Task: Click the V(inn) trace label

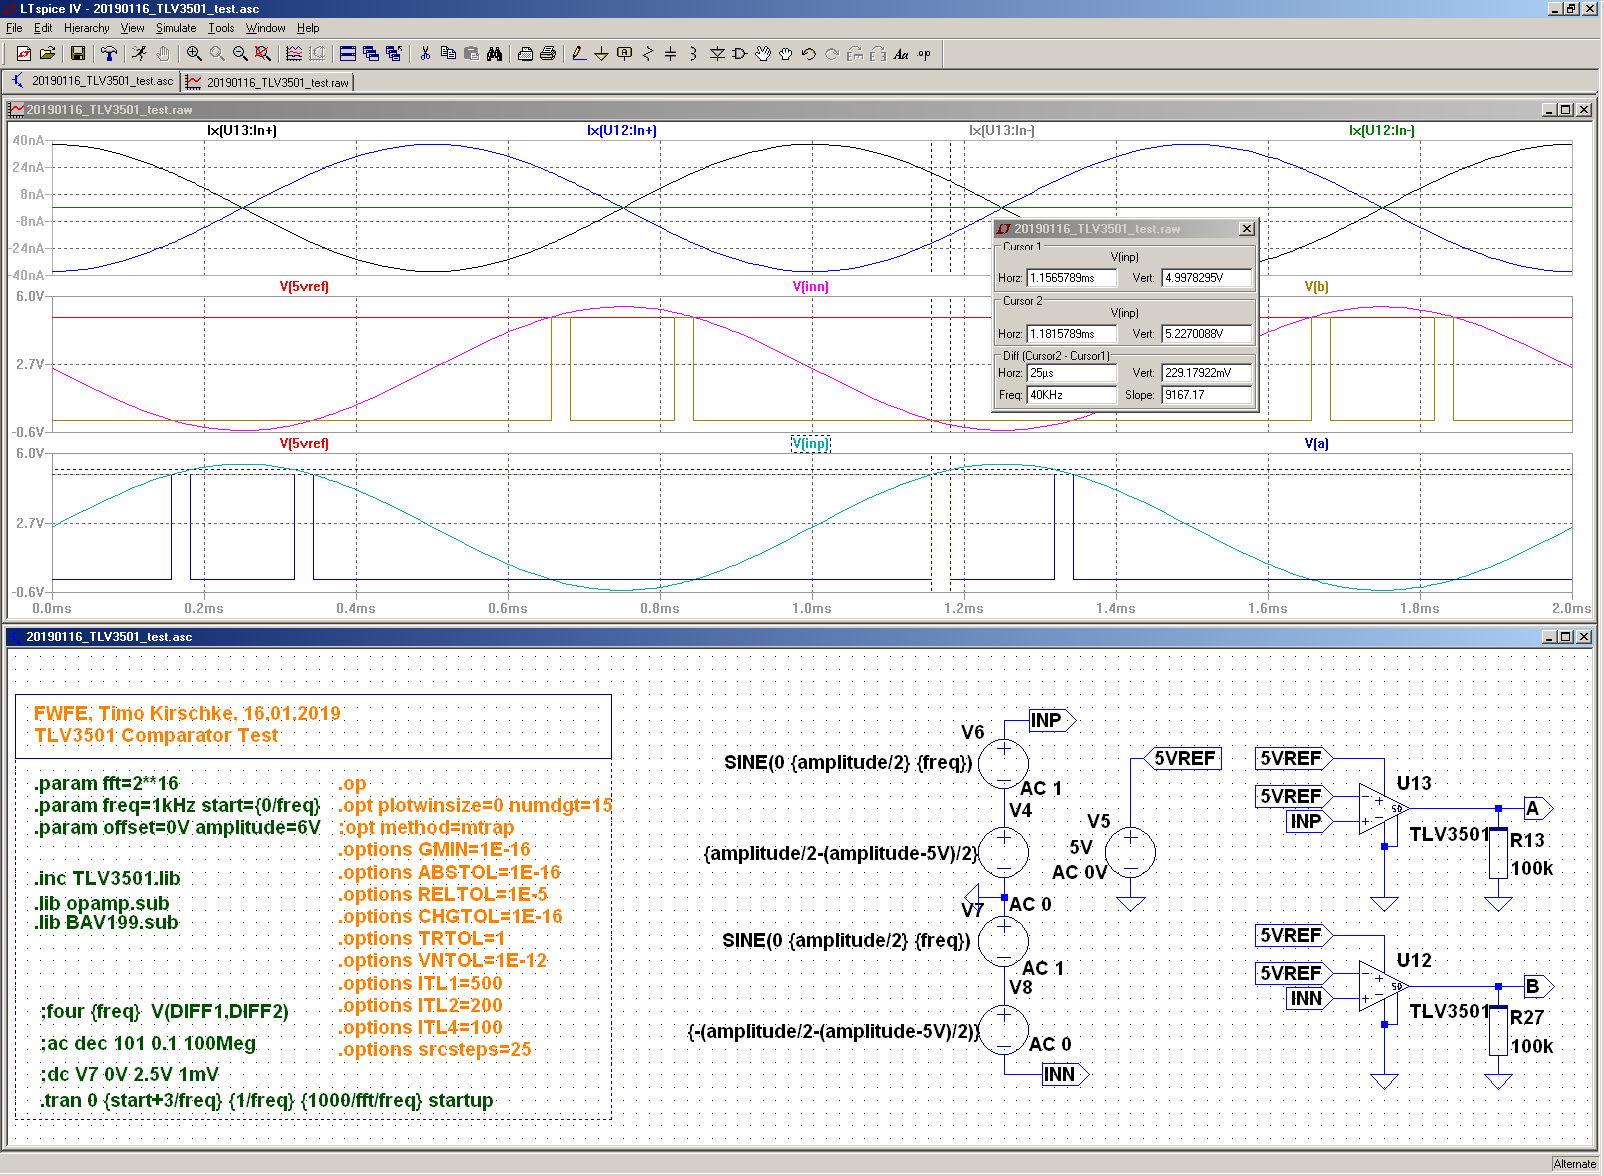Action: tap(810, 286)
